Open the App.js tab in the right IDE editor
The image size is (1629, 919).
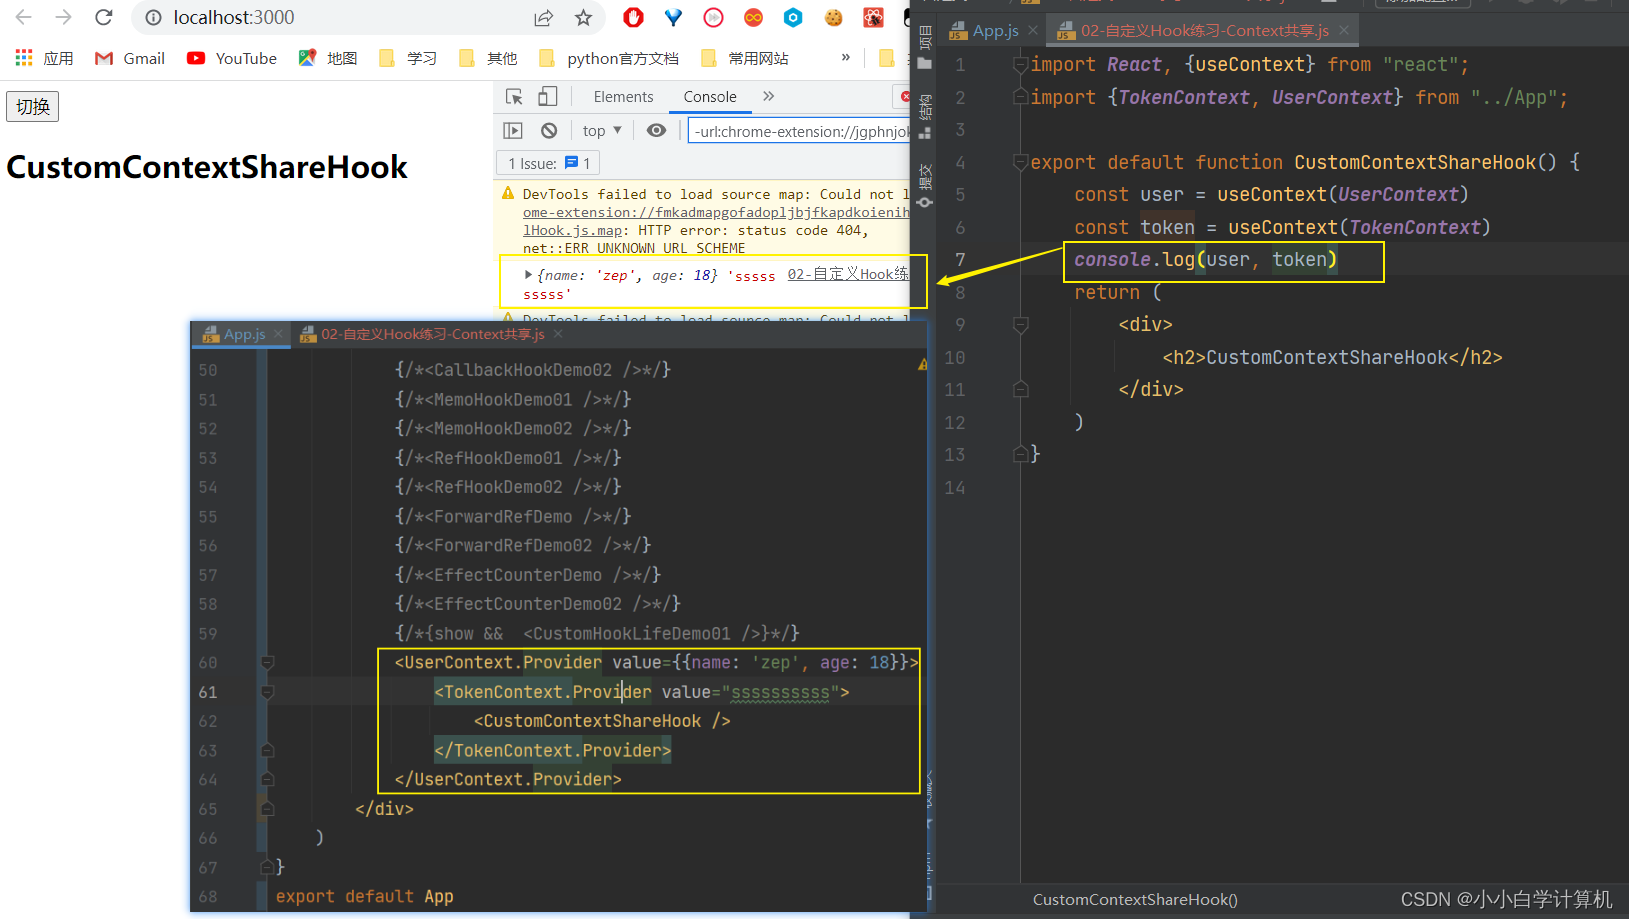tap(996, 31)
